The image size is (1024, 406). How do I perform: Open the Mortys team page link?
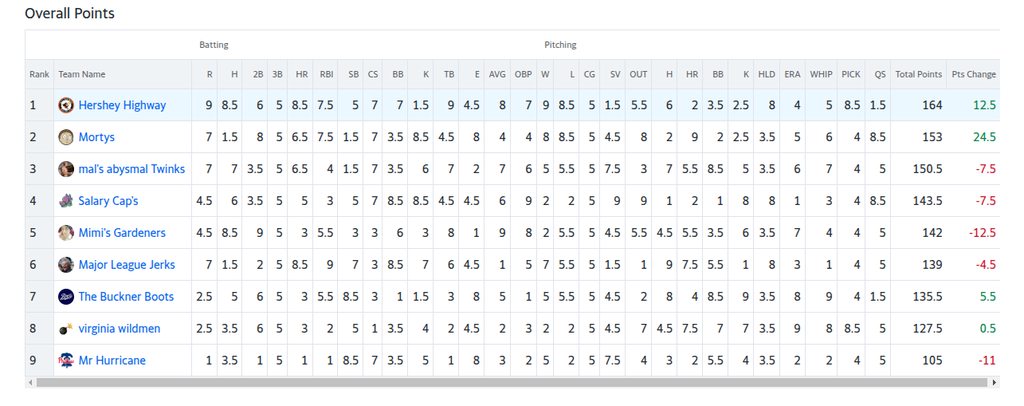[x=97, y=137]
